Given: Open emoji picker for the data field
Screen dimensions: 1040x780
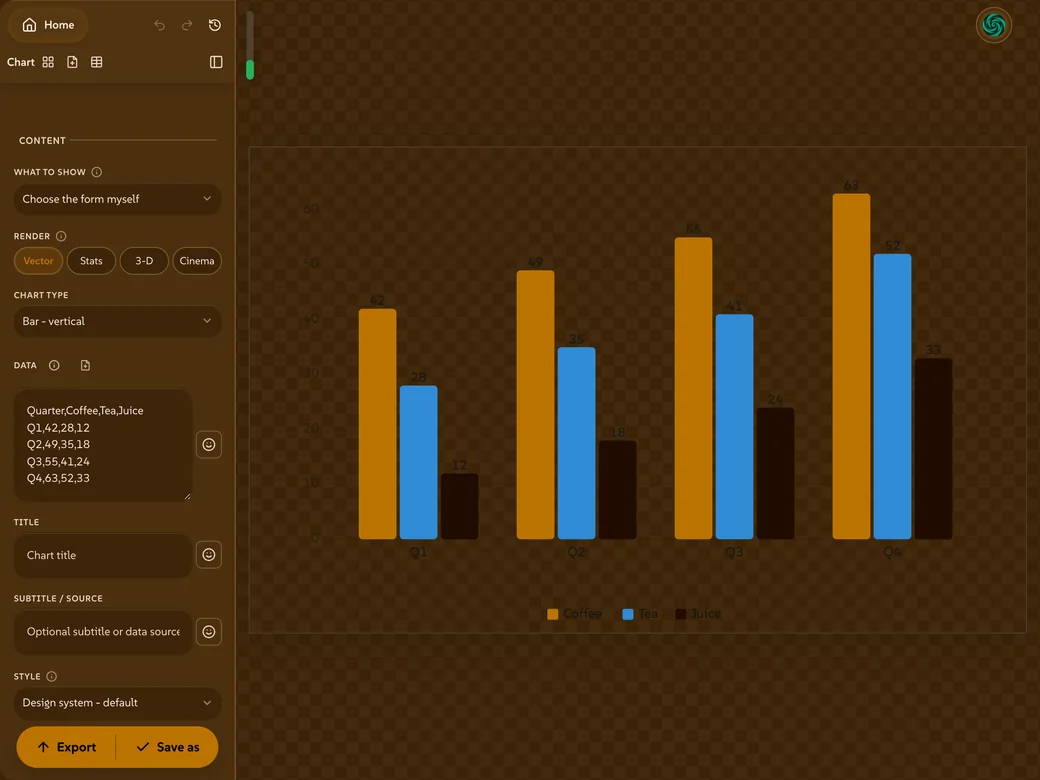Looking at the screenshot, I should [209, 444].
